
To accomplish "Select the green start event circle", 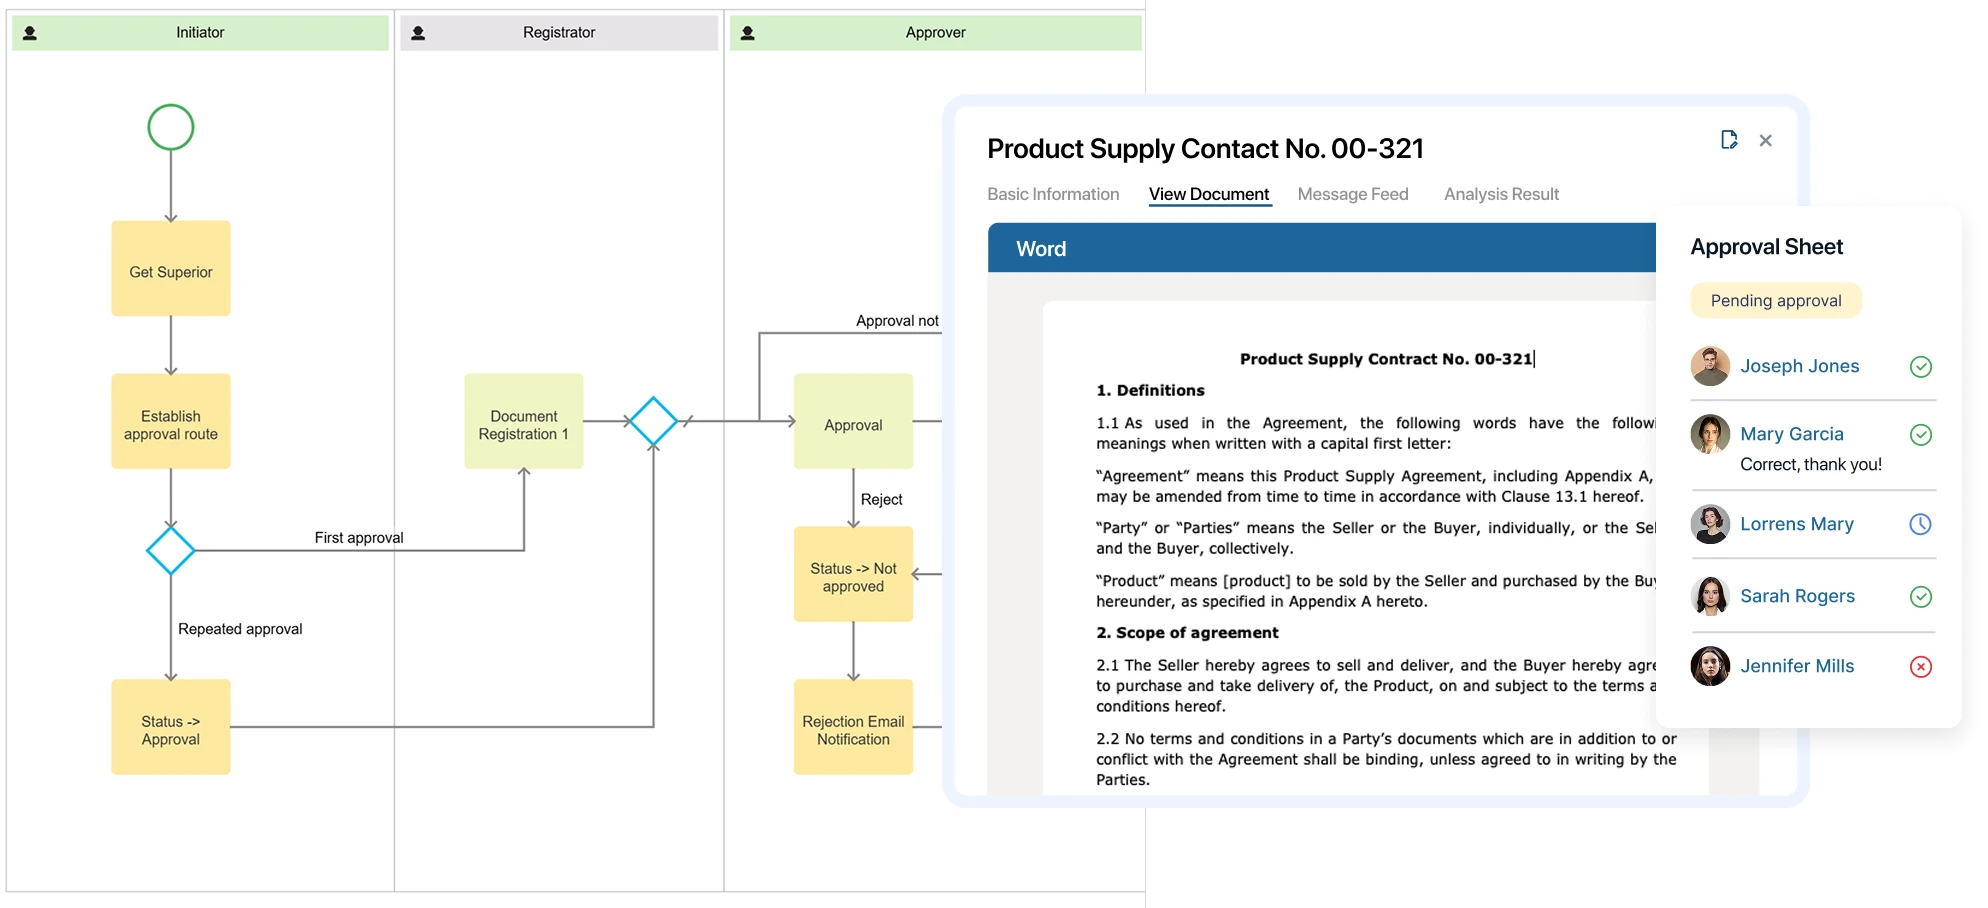I will (x=171, y=128).
